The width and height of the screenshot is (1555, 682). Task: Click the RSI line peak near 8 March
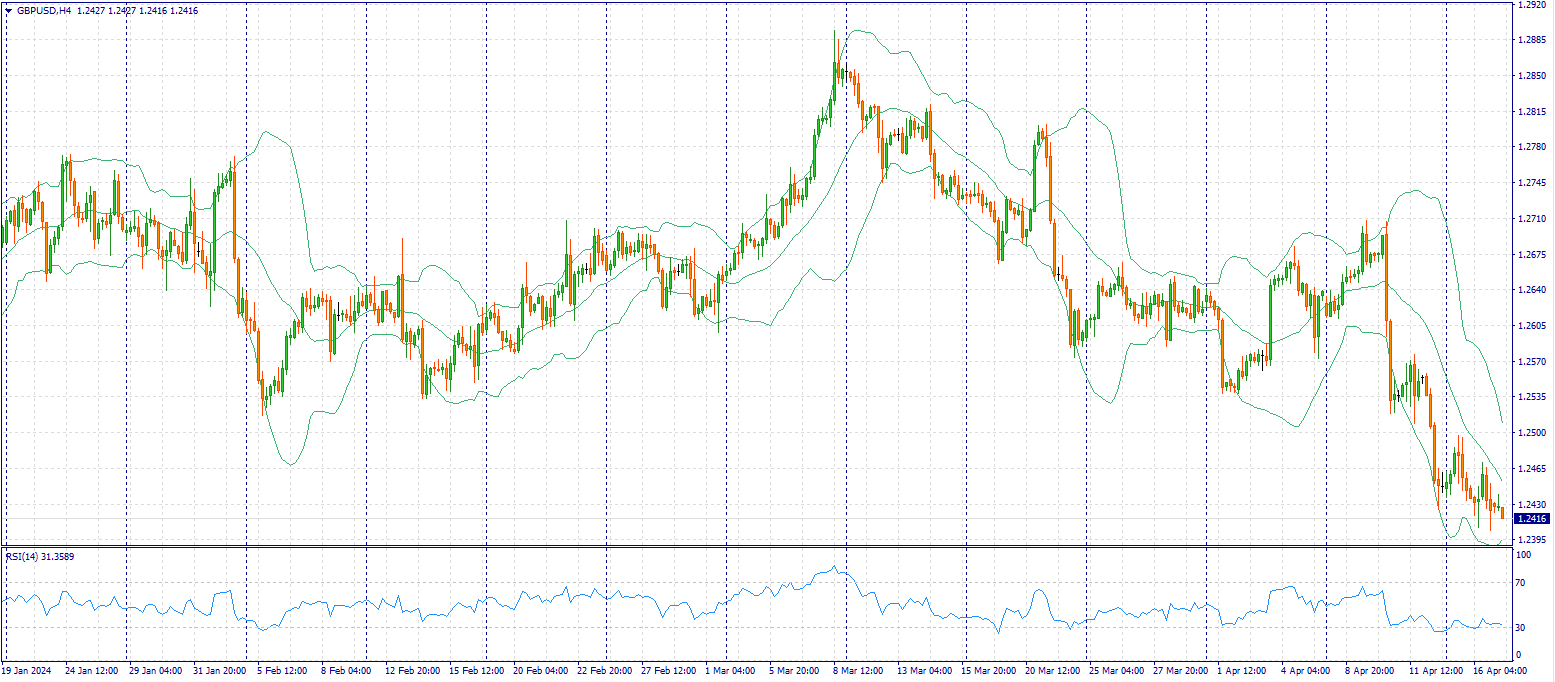[836, 568]
